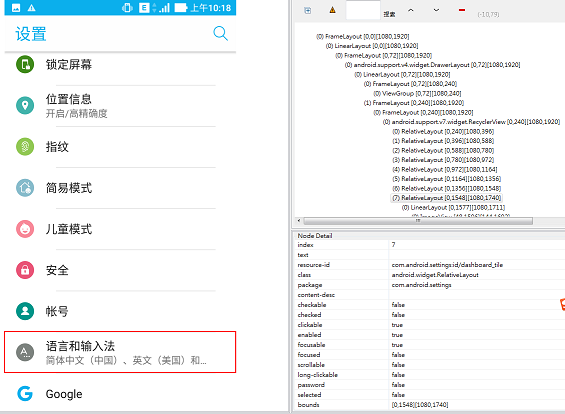Open 帐号 settings entry
This screenshot has height=414, width=565.
tap(120, 311)
